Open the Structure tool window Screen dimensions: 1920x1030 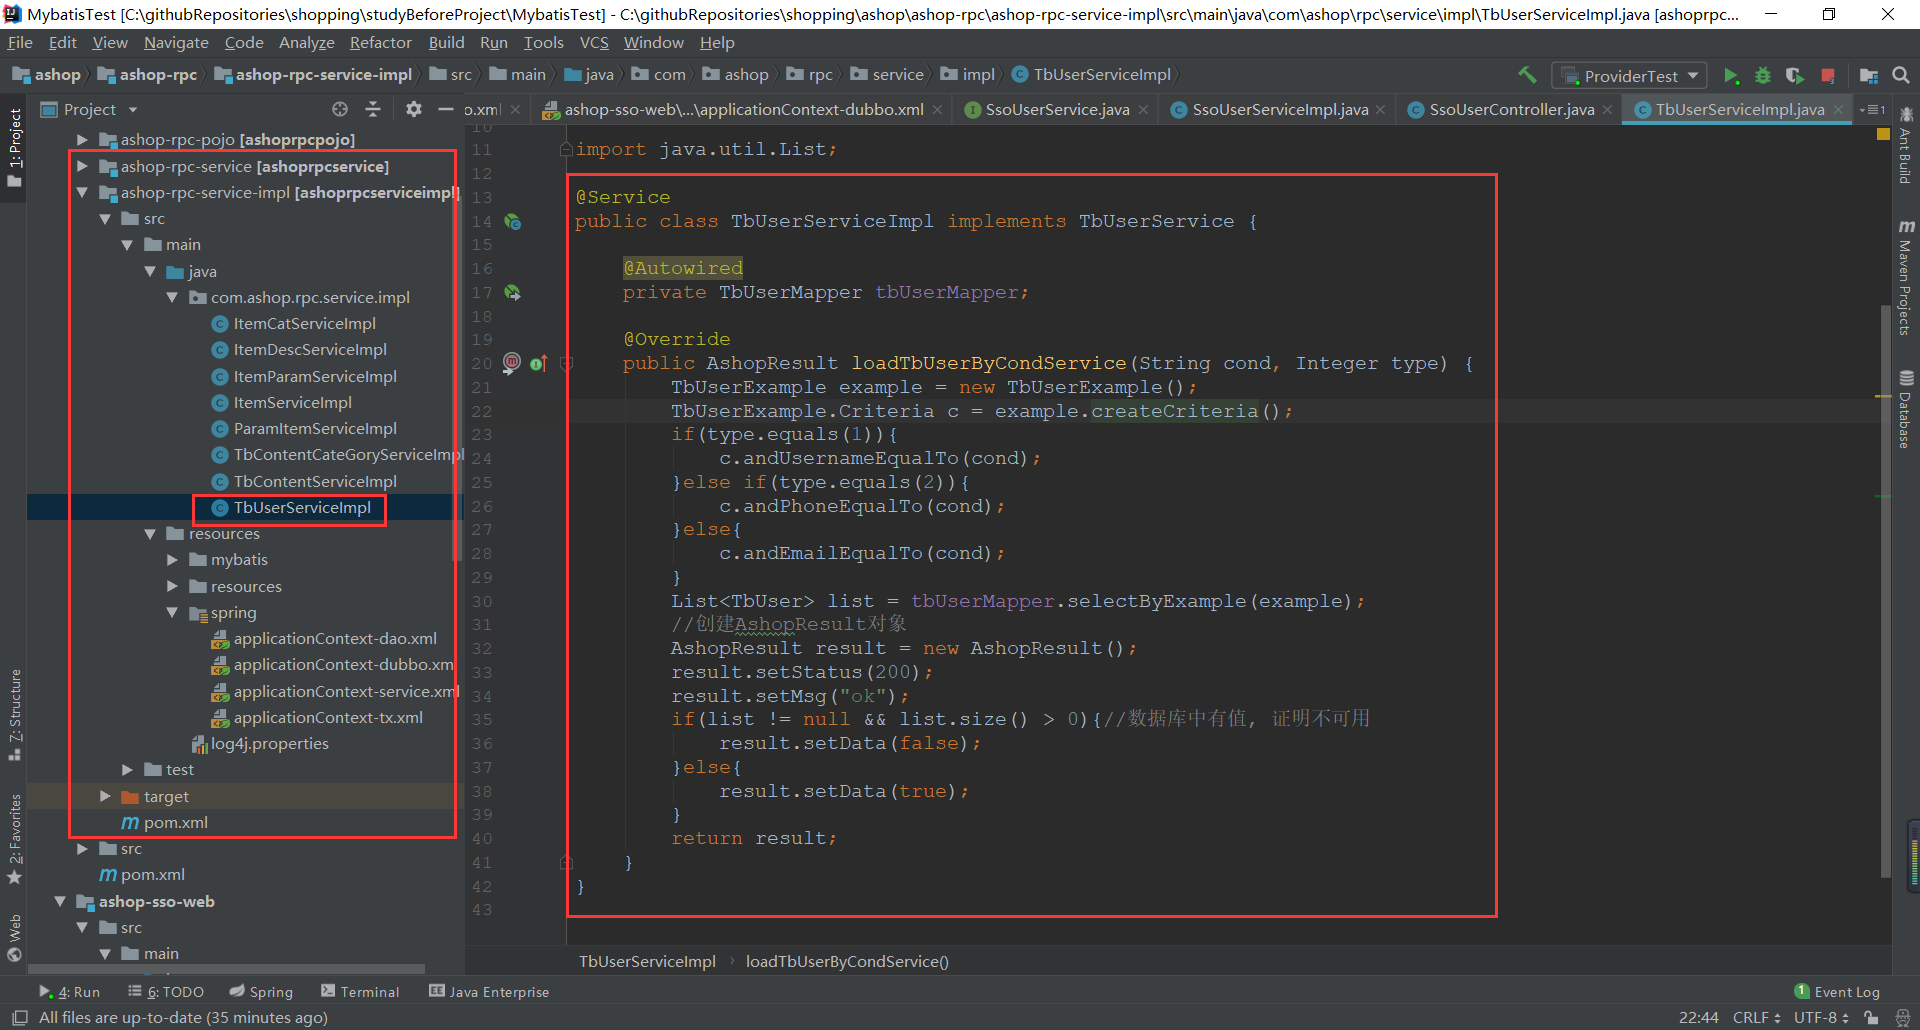pos(14,715)
